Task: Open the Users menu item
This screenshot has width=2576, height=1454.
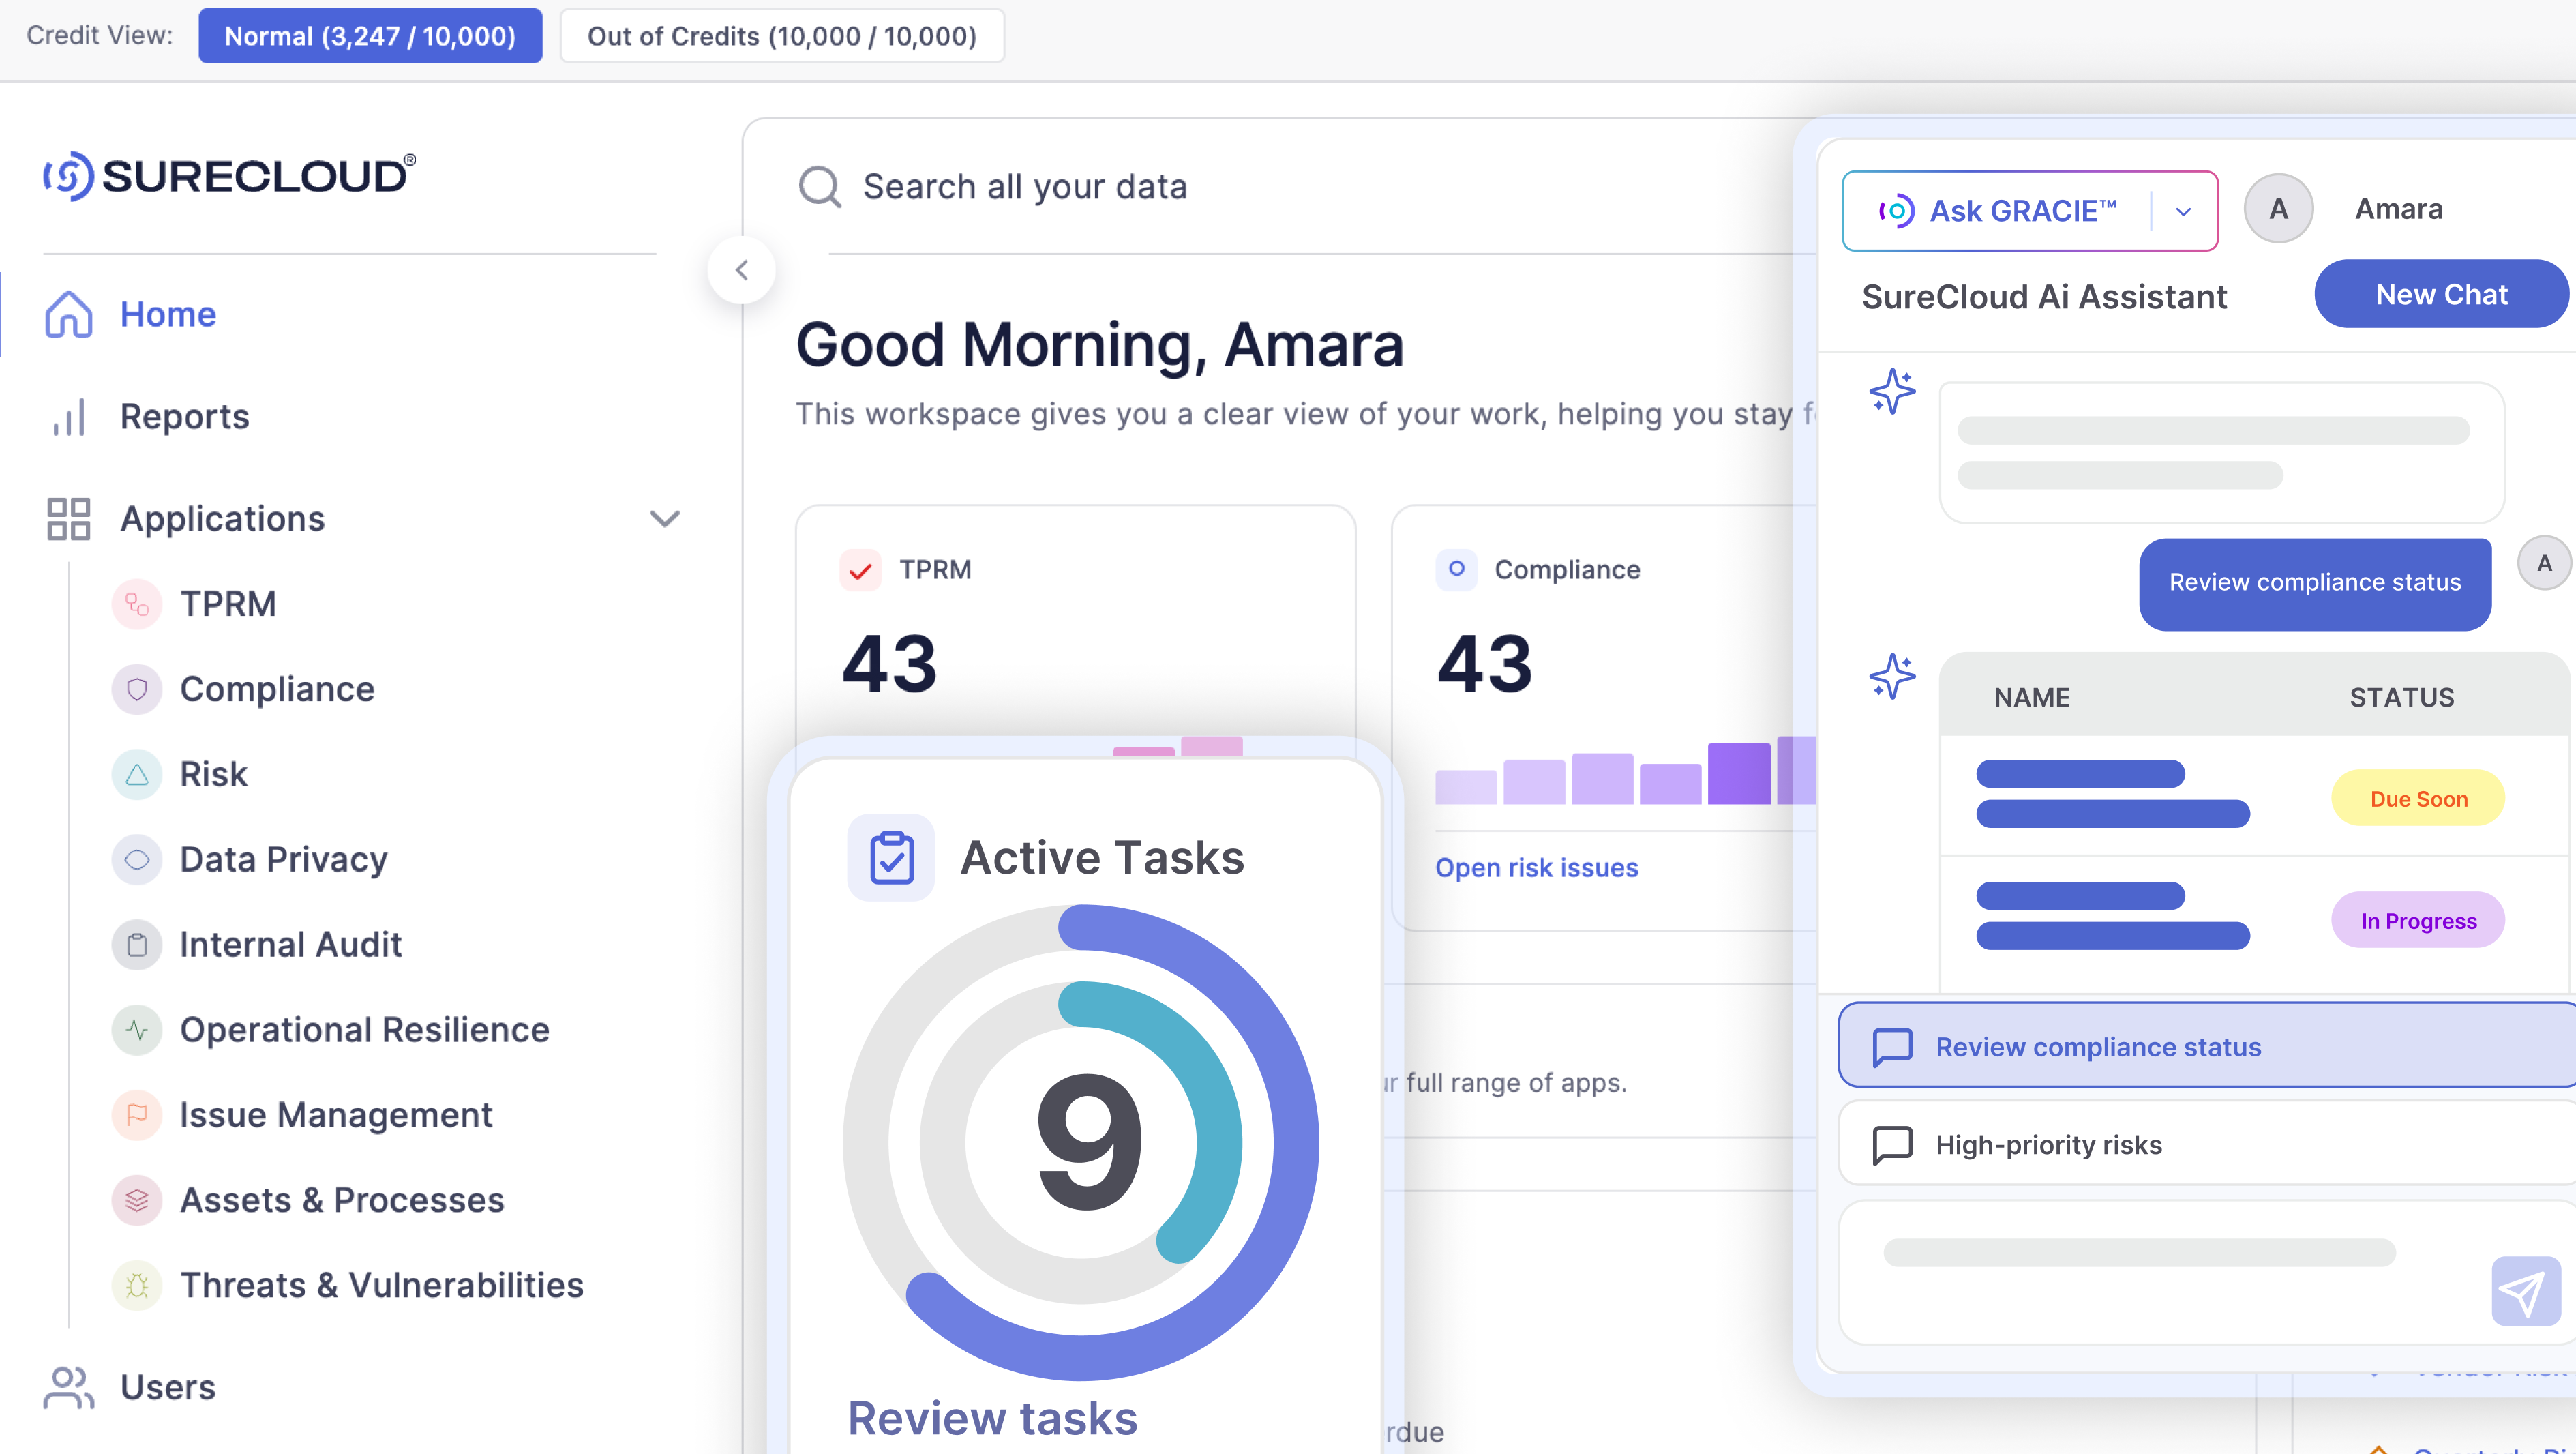Action: point(167,1387)
